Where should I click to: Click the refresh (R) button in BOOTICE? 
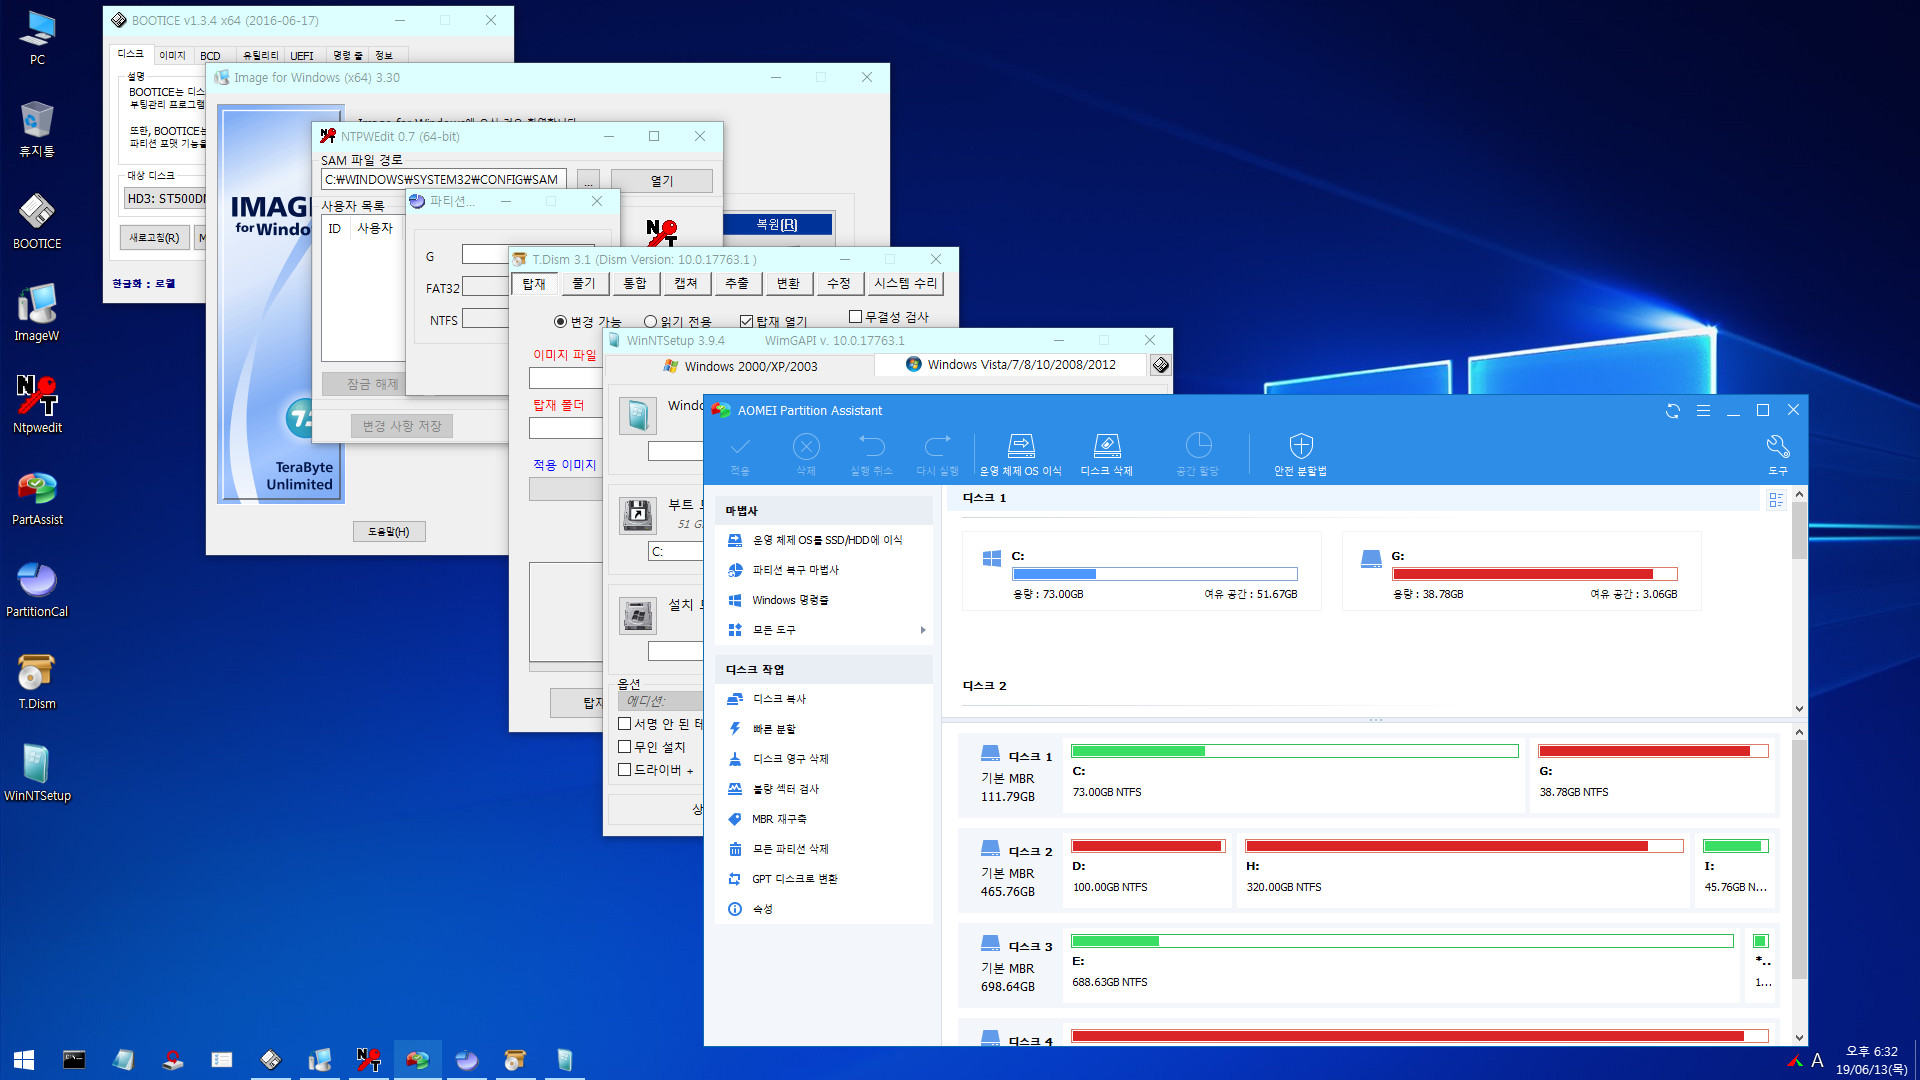point(154,238)
